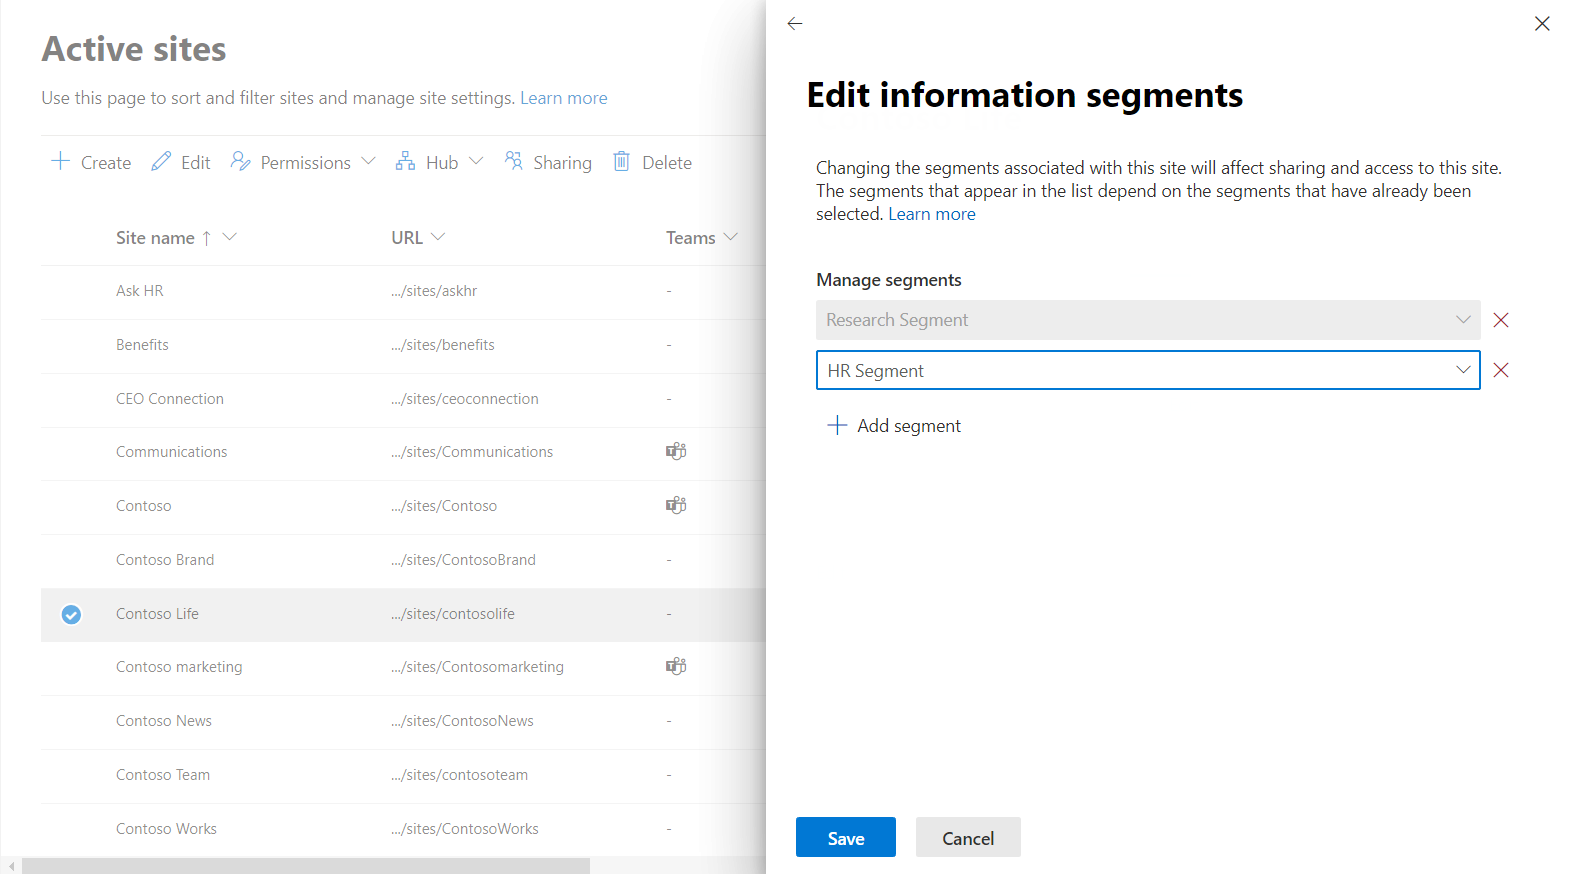1571x874 pixels.
Task: Click the horizontal scrollbar under the site list
Action: (x=305, y=865)
